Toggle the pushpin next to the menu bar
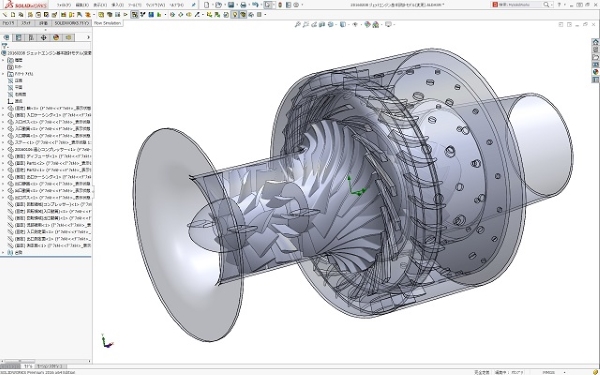The width and height of the screenshot is (600, 375). click(x=194, y=5)
